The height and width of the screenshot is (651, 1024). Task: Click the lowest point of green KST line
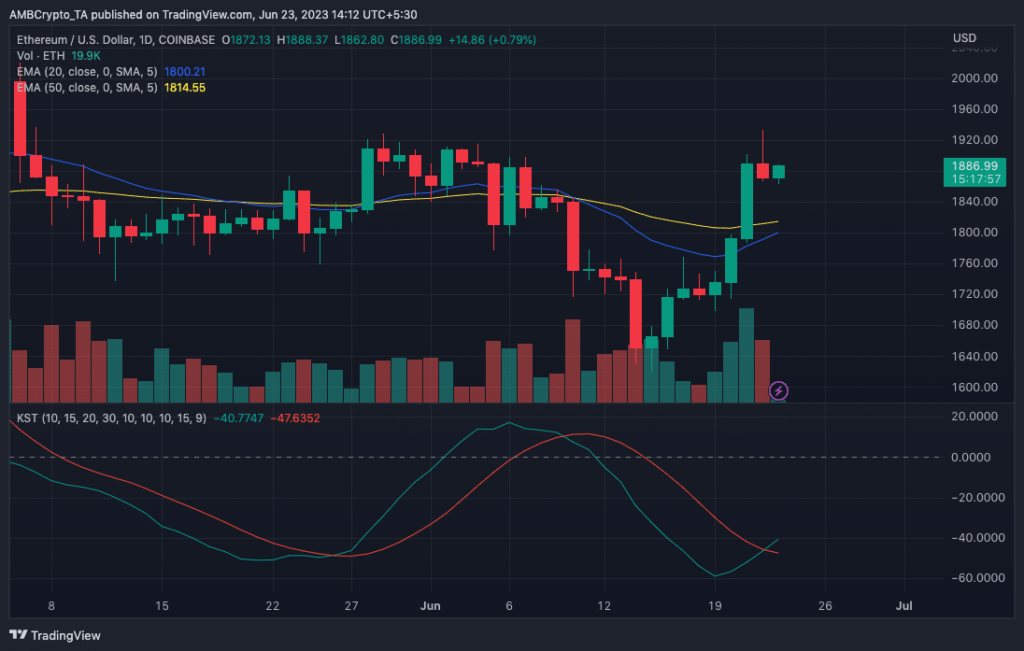714,576
